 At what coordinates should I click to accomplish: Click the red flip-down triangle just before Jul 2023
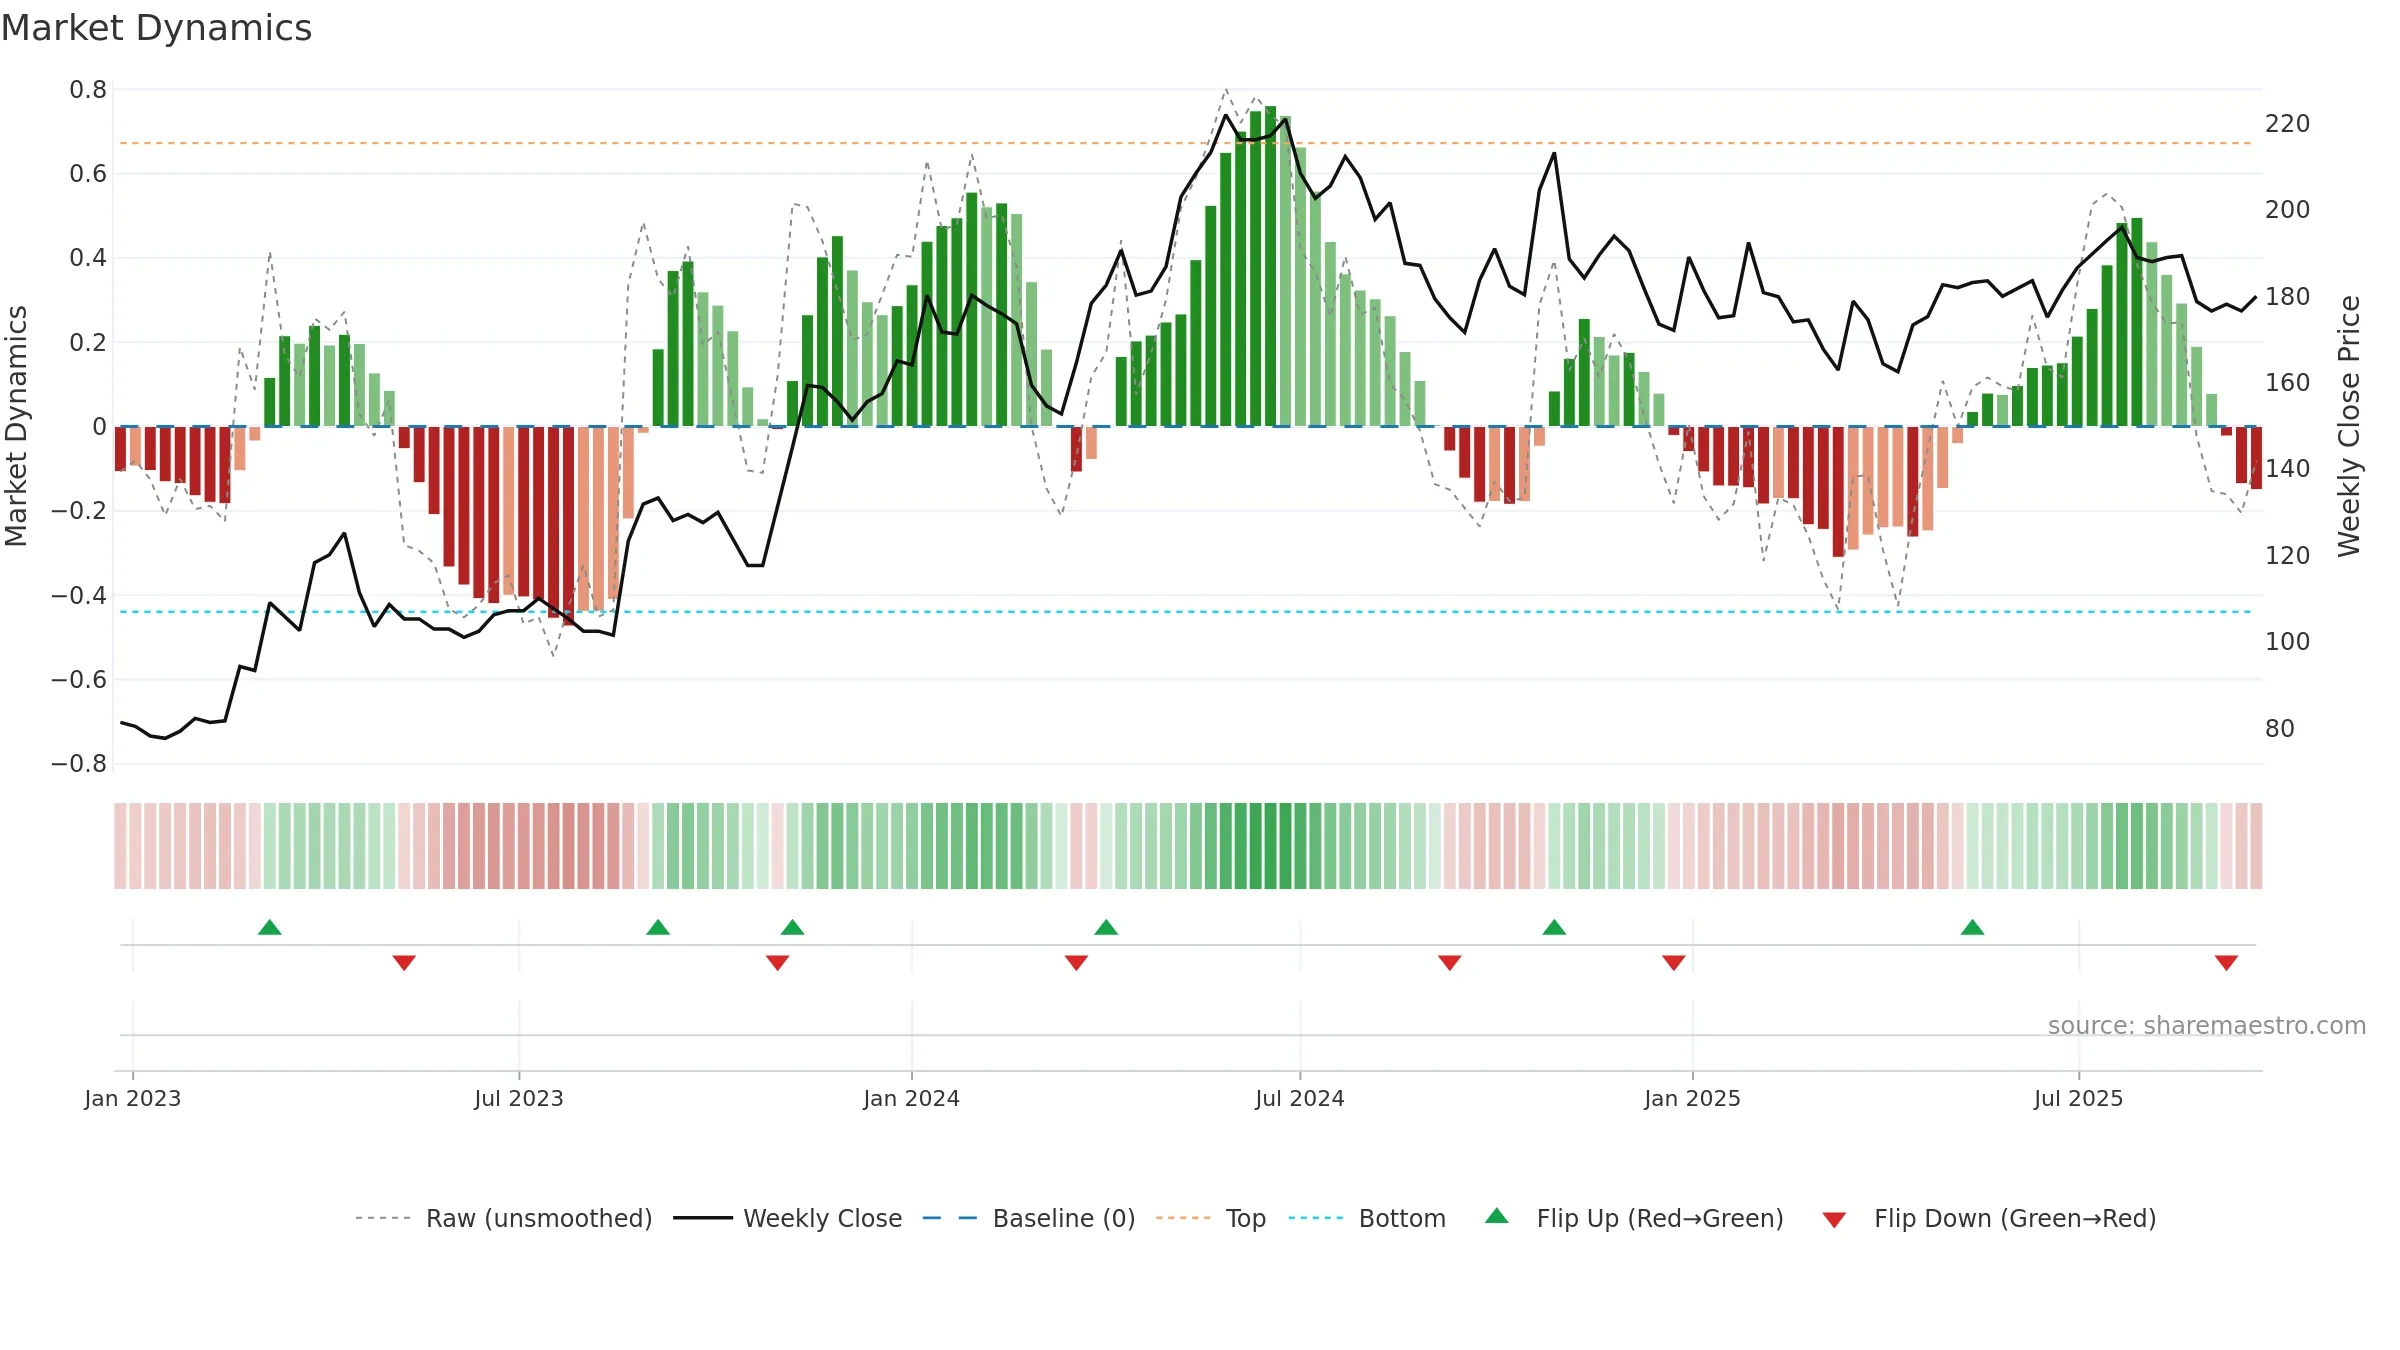(x=404, y=963)
